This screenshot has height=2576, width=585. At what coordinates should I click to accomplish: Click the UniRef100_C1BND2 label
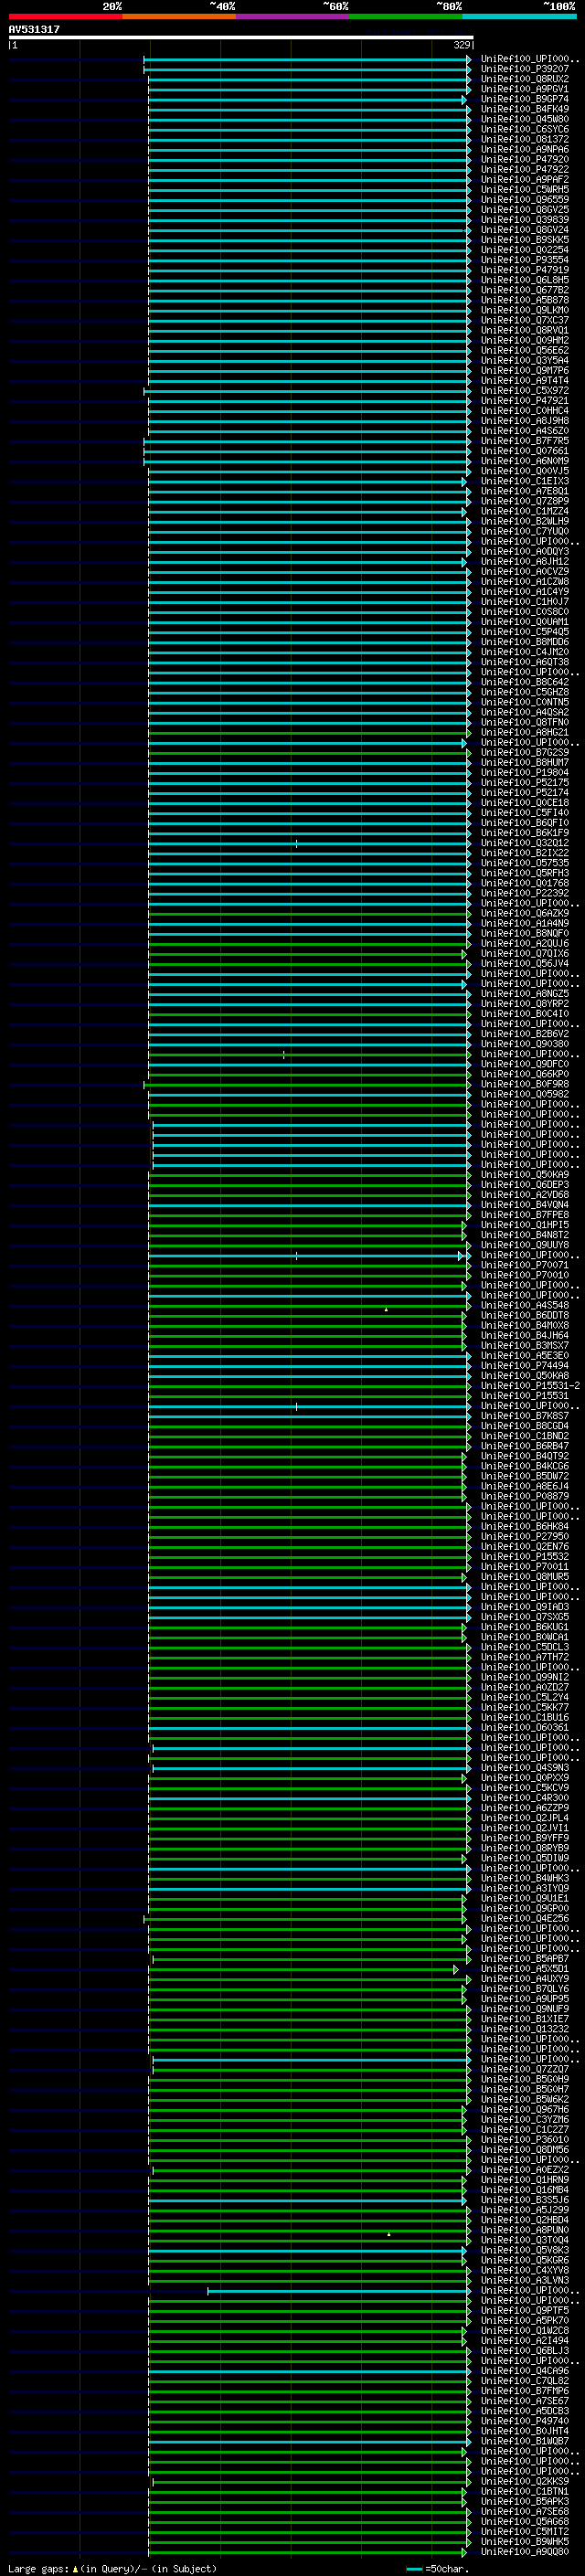pyautogui.click(x=524, y=1435)
